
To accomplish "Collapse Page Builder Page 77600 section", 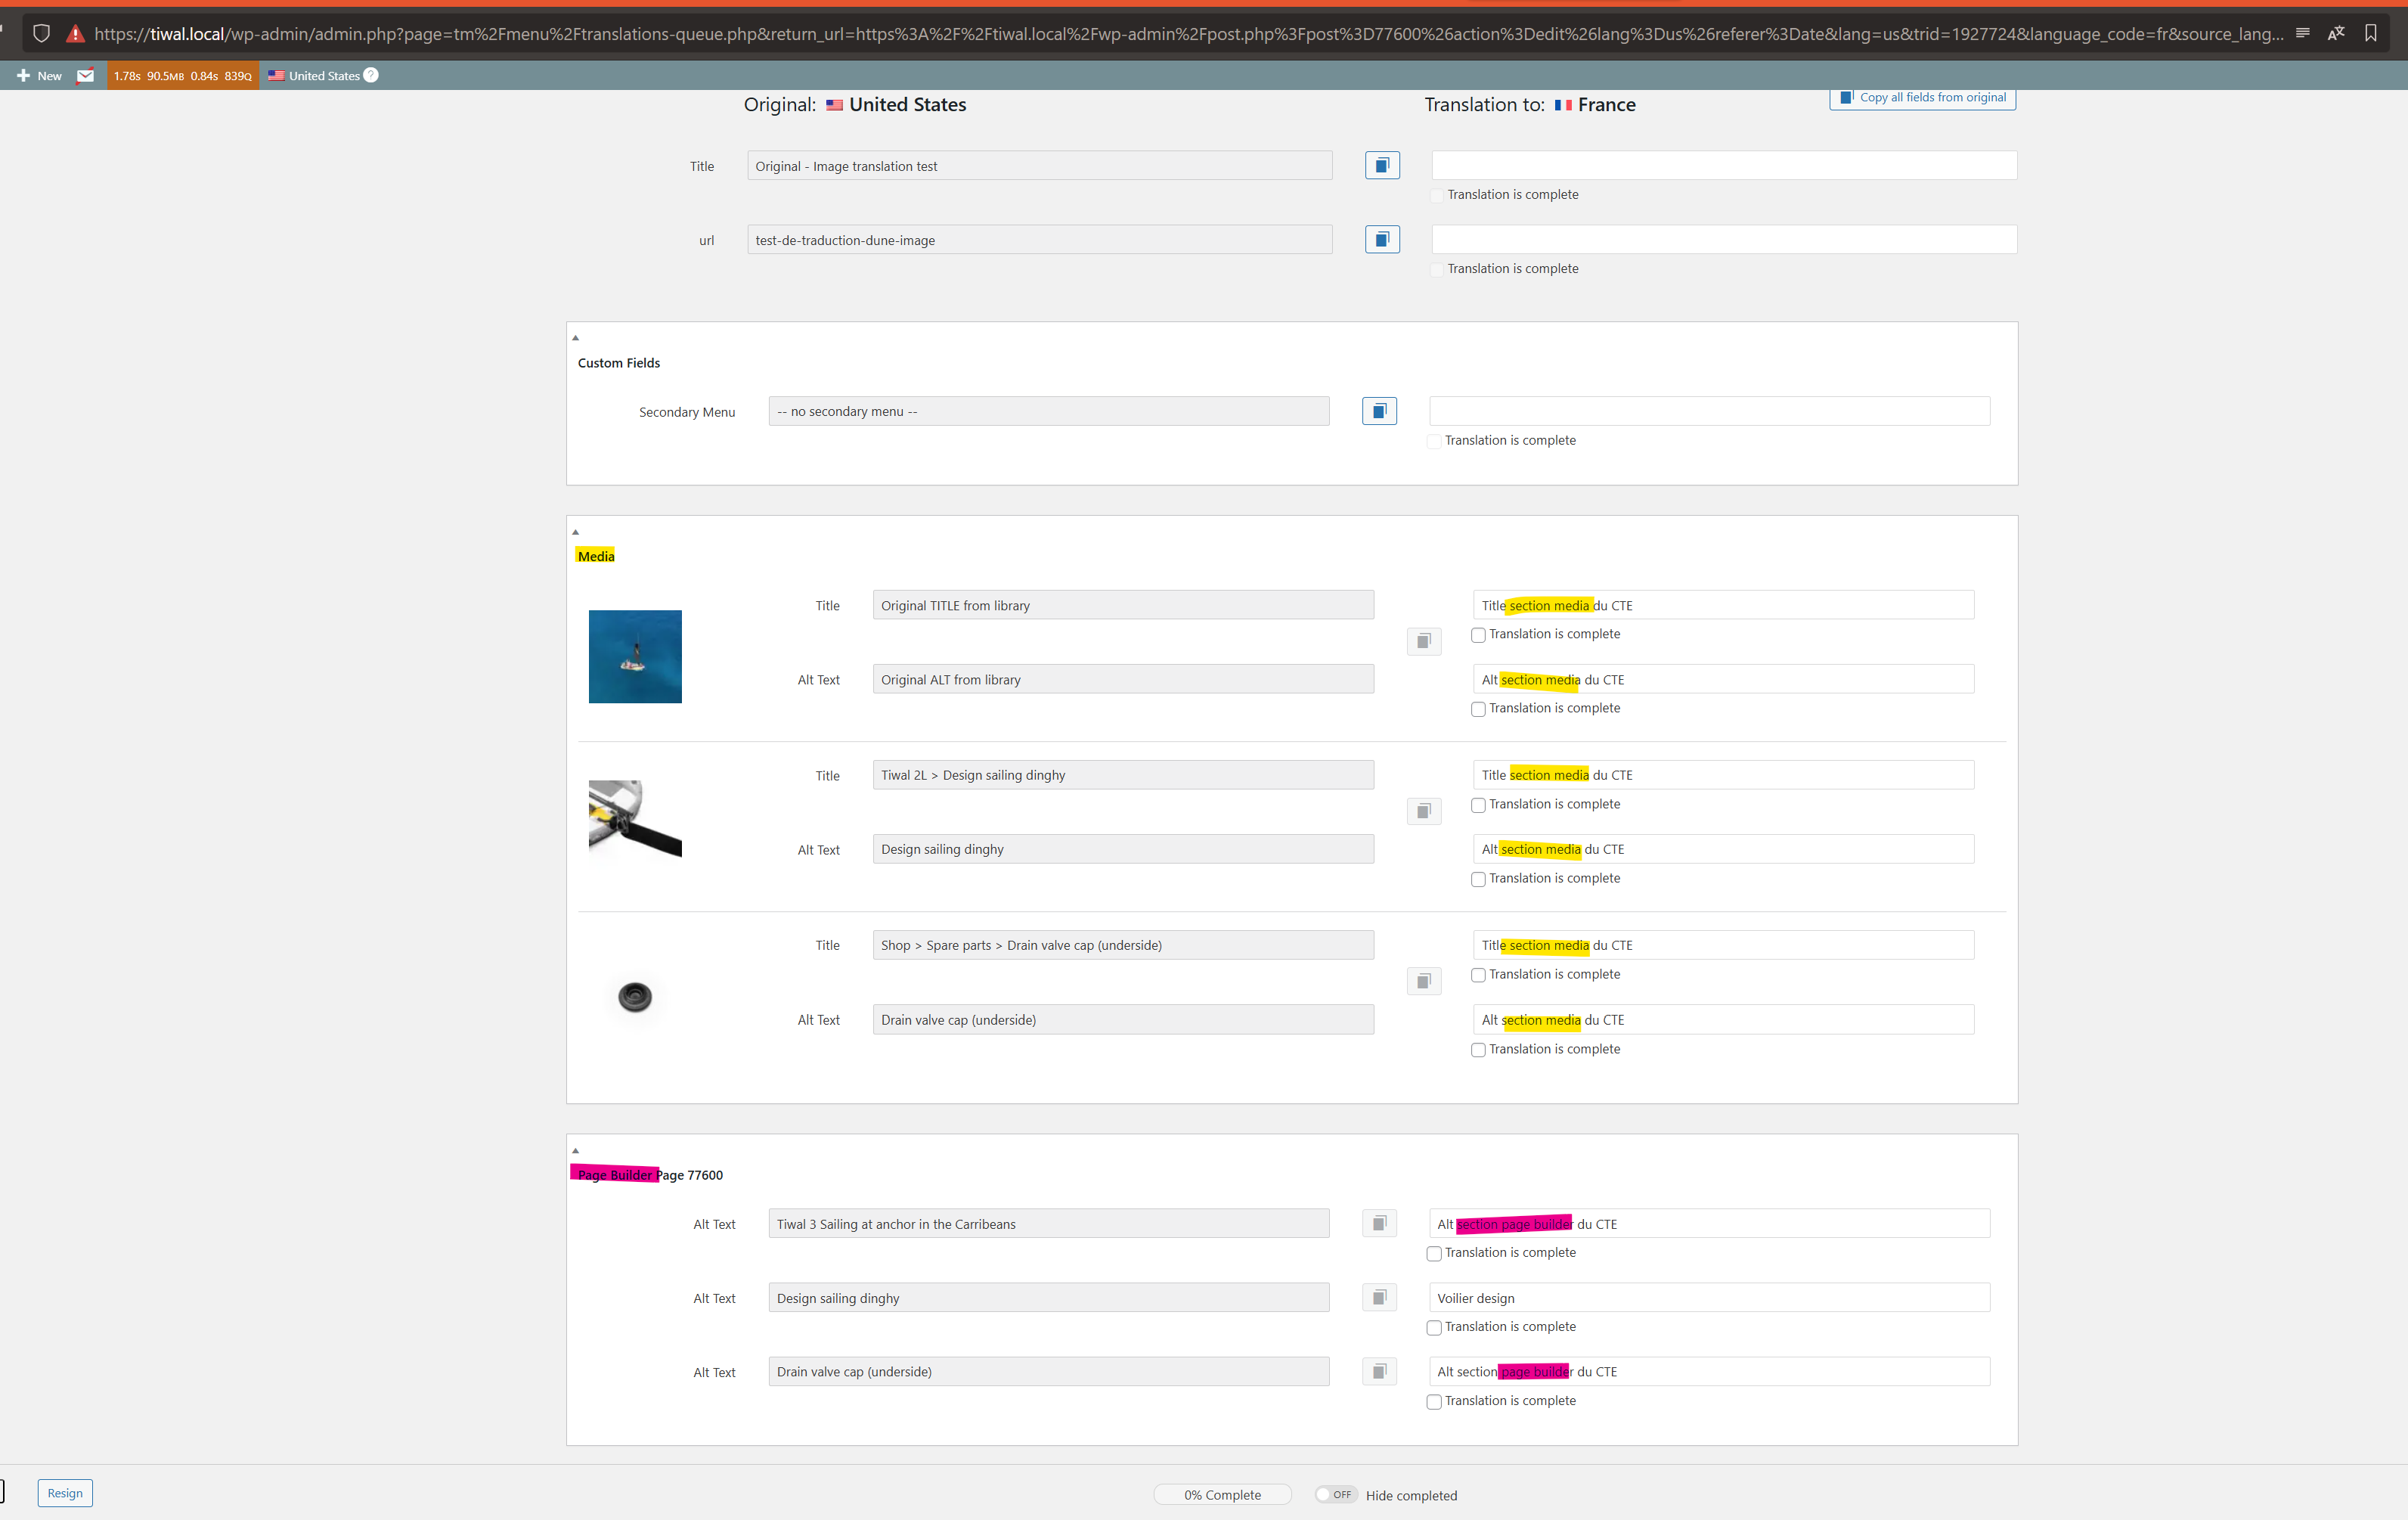I will pos(575,1151).
